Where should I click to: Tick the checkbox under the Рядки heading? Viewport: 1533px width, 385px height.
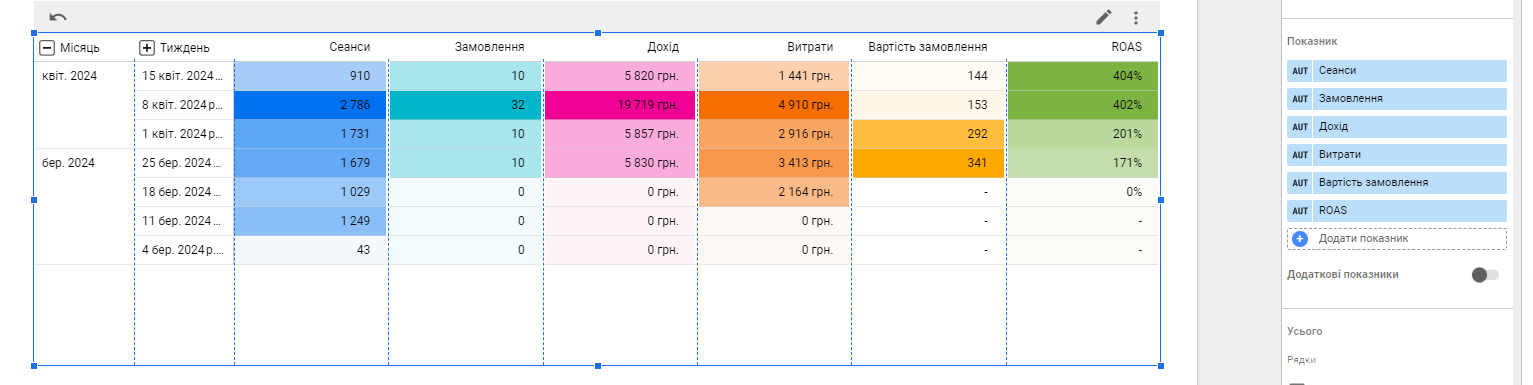(1296, 383)
